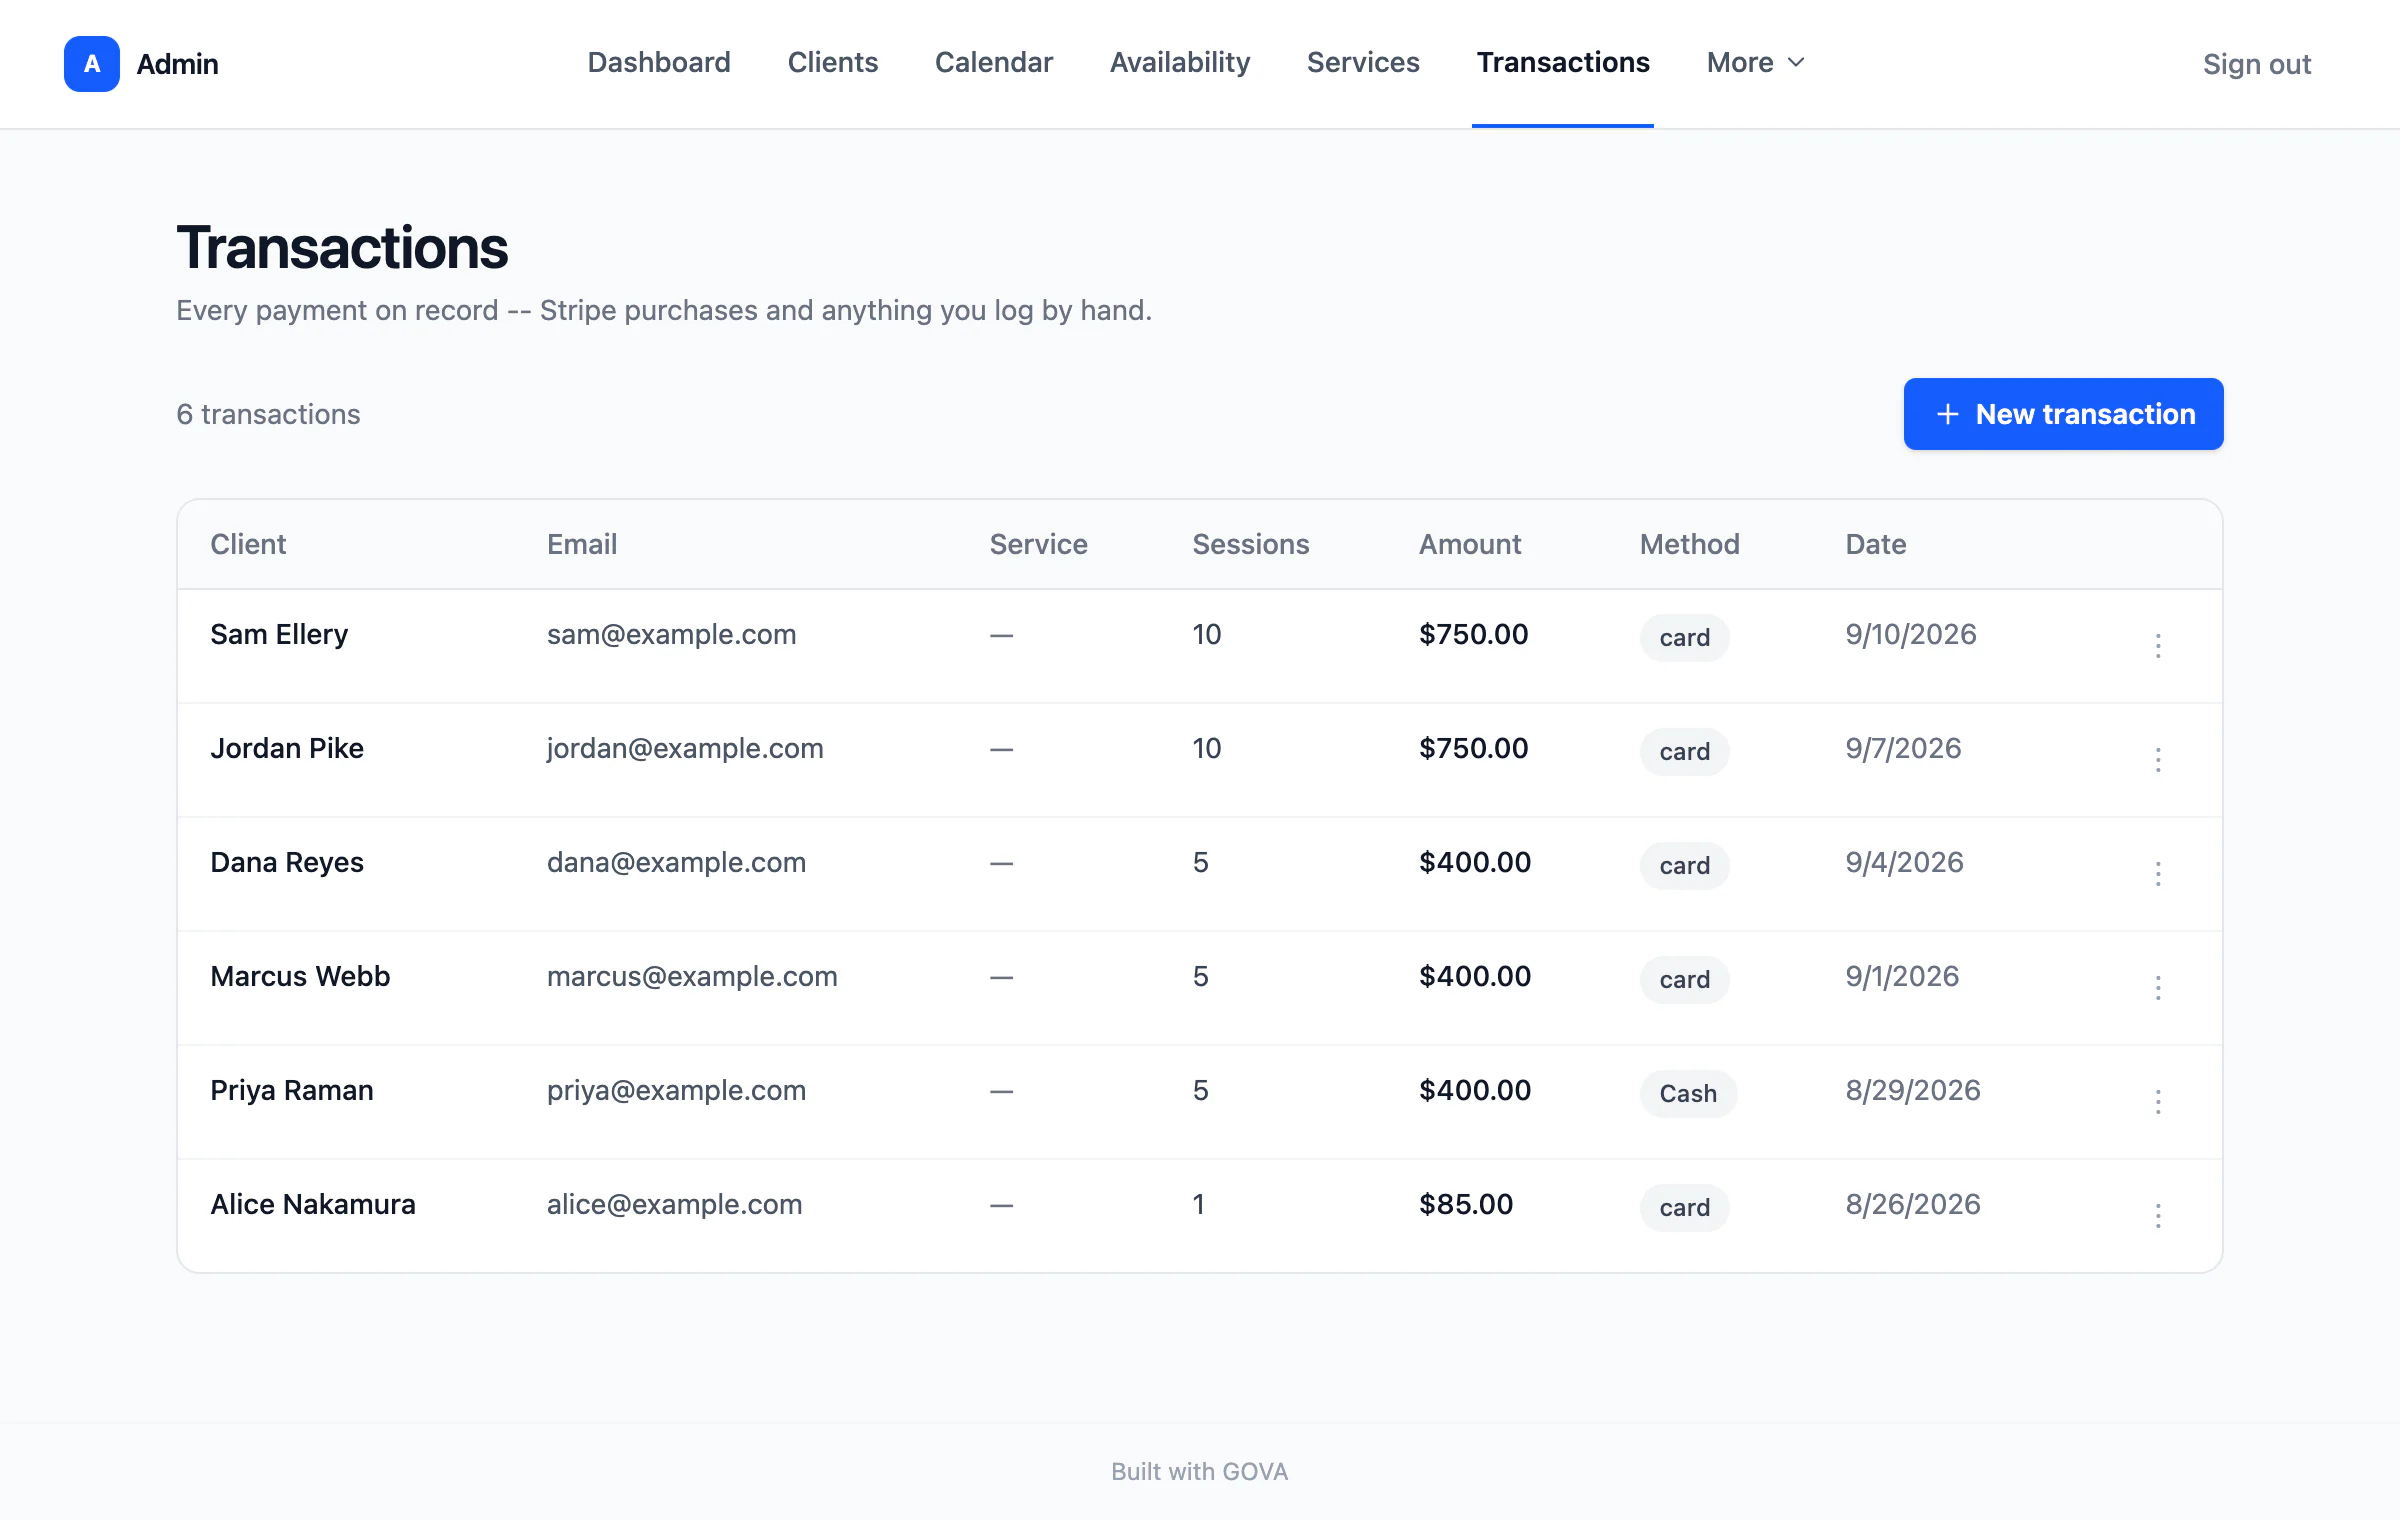Click the Client column header
This screenshot has height=1520, width=2400.
tap(248, 544)
